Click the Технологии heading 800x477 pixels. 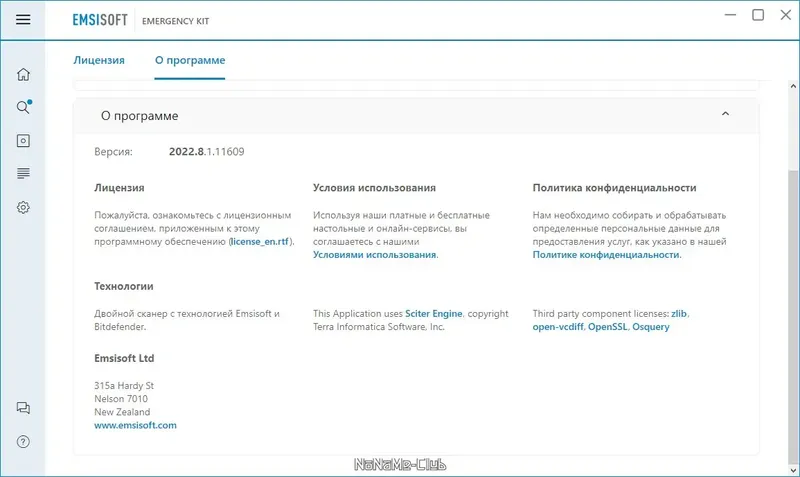point(123,286)
